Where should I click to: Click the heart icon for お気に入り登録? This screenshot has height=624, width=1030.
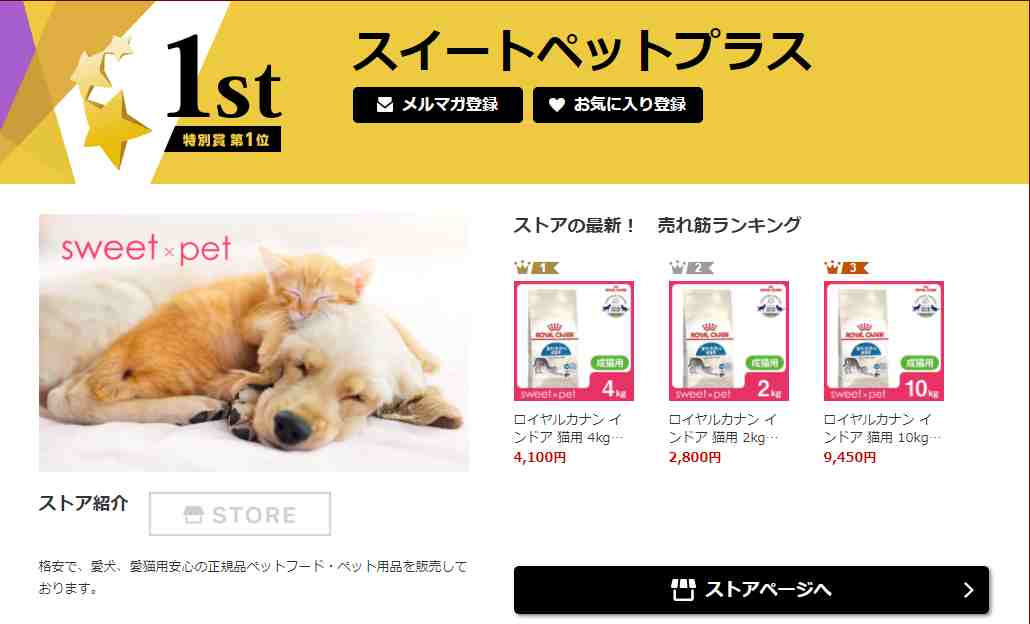pyautogui.click(x=556, y=104)
